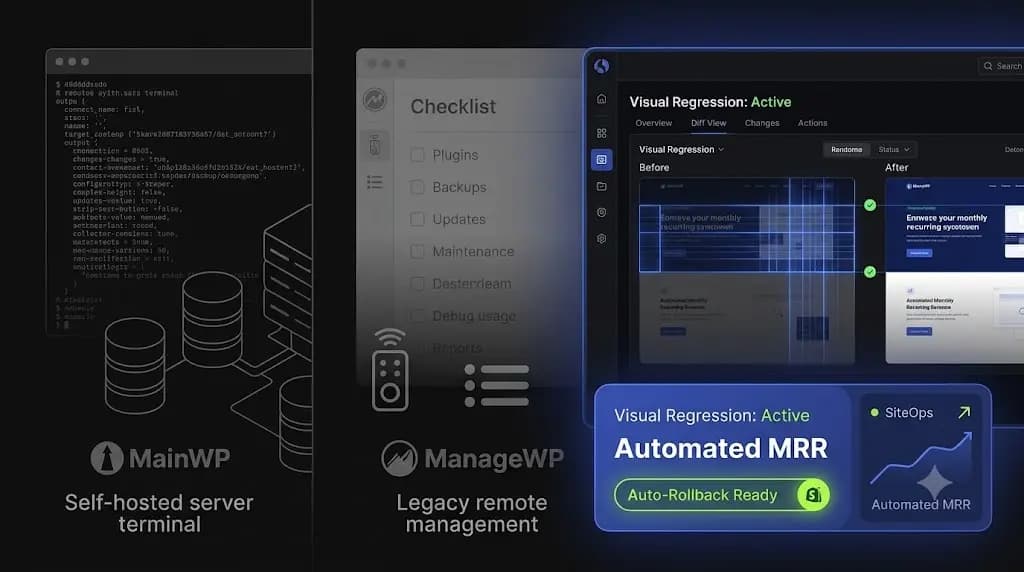Open the home icon in dark sidebar
Viewport: 1024px width, 572px height.
[x=601, y=99]
